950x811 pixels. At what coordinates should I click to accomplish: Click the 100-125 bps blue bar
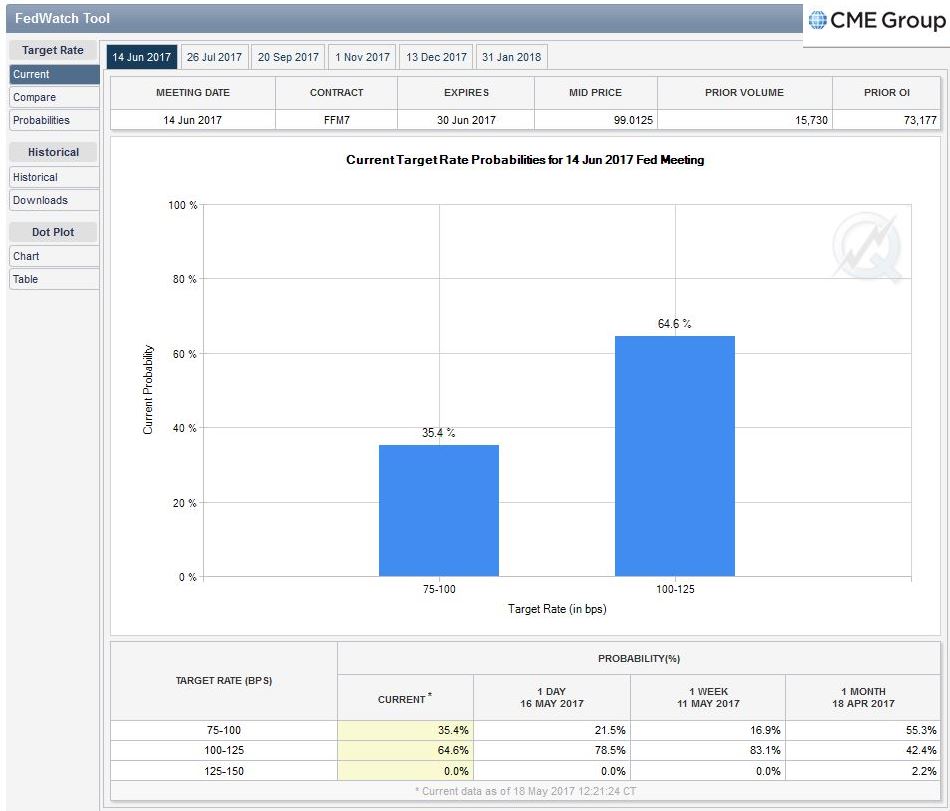click(x=674, y=456)
